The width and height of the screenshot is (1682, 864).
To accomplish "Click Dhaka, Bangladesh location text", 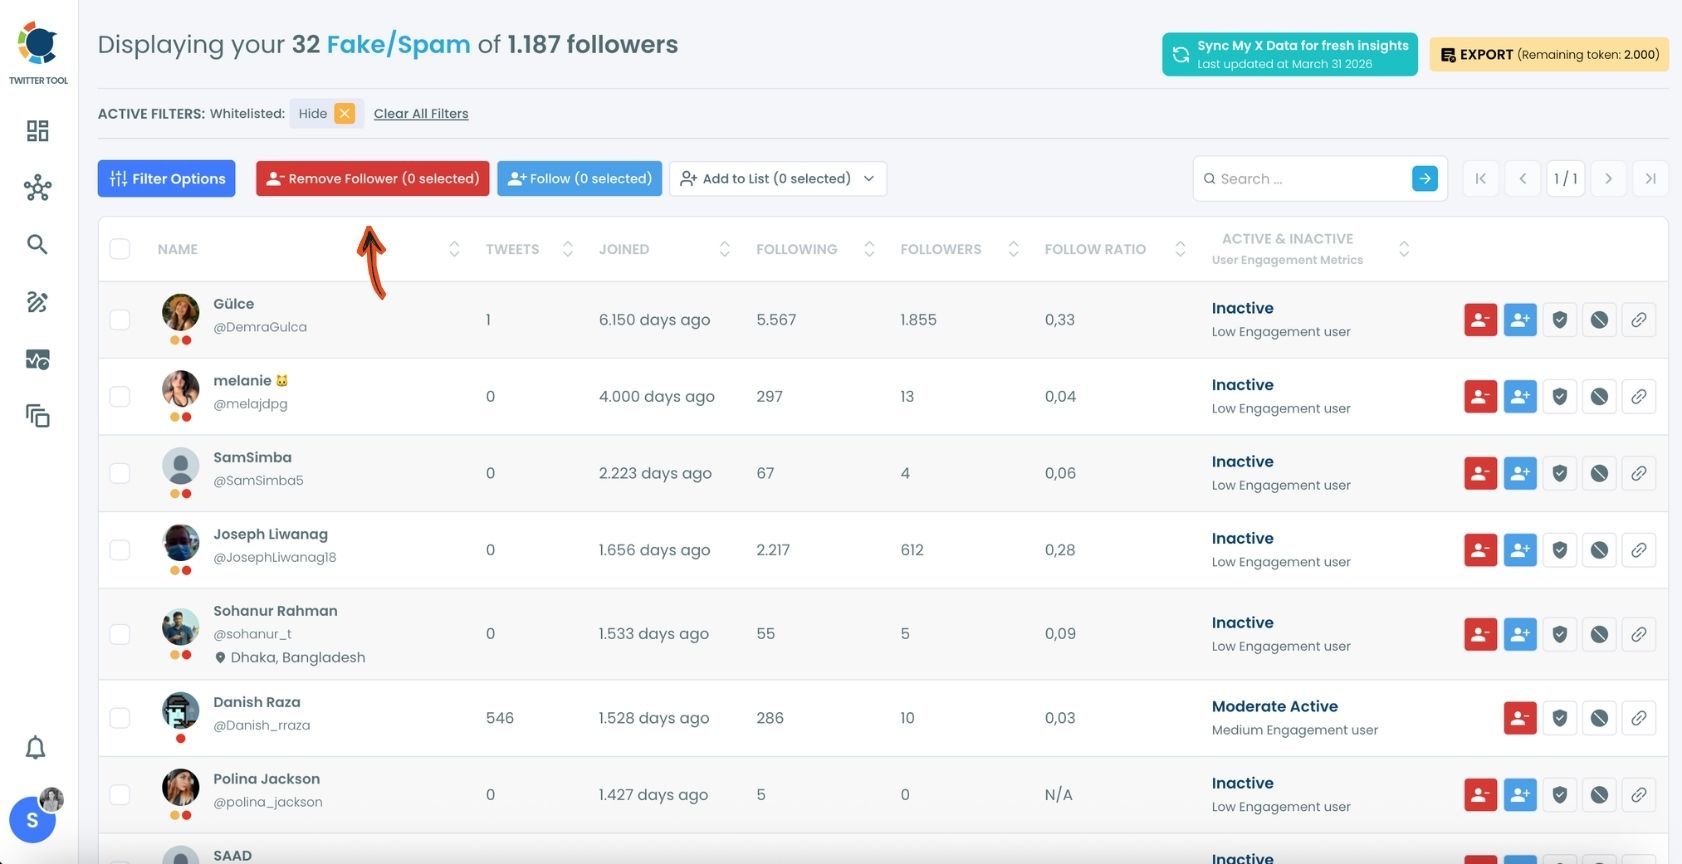I will coord(298,657).
